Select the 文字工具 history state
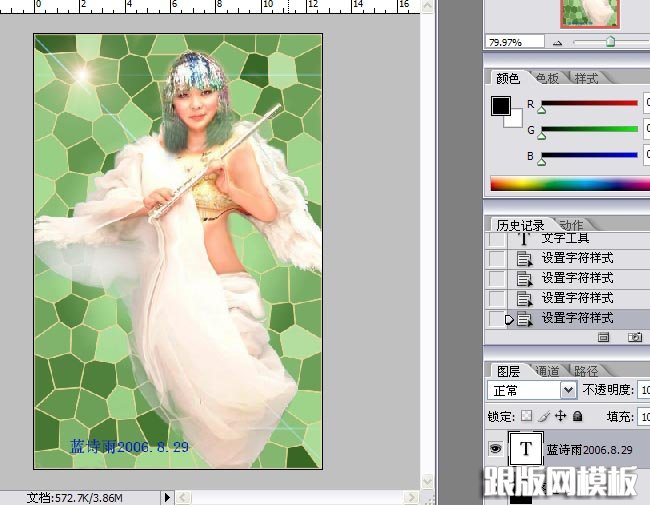This screenshot has height=505, width=650. click(565, 239)
